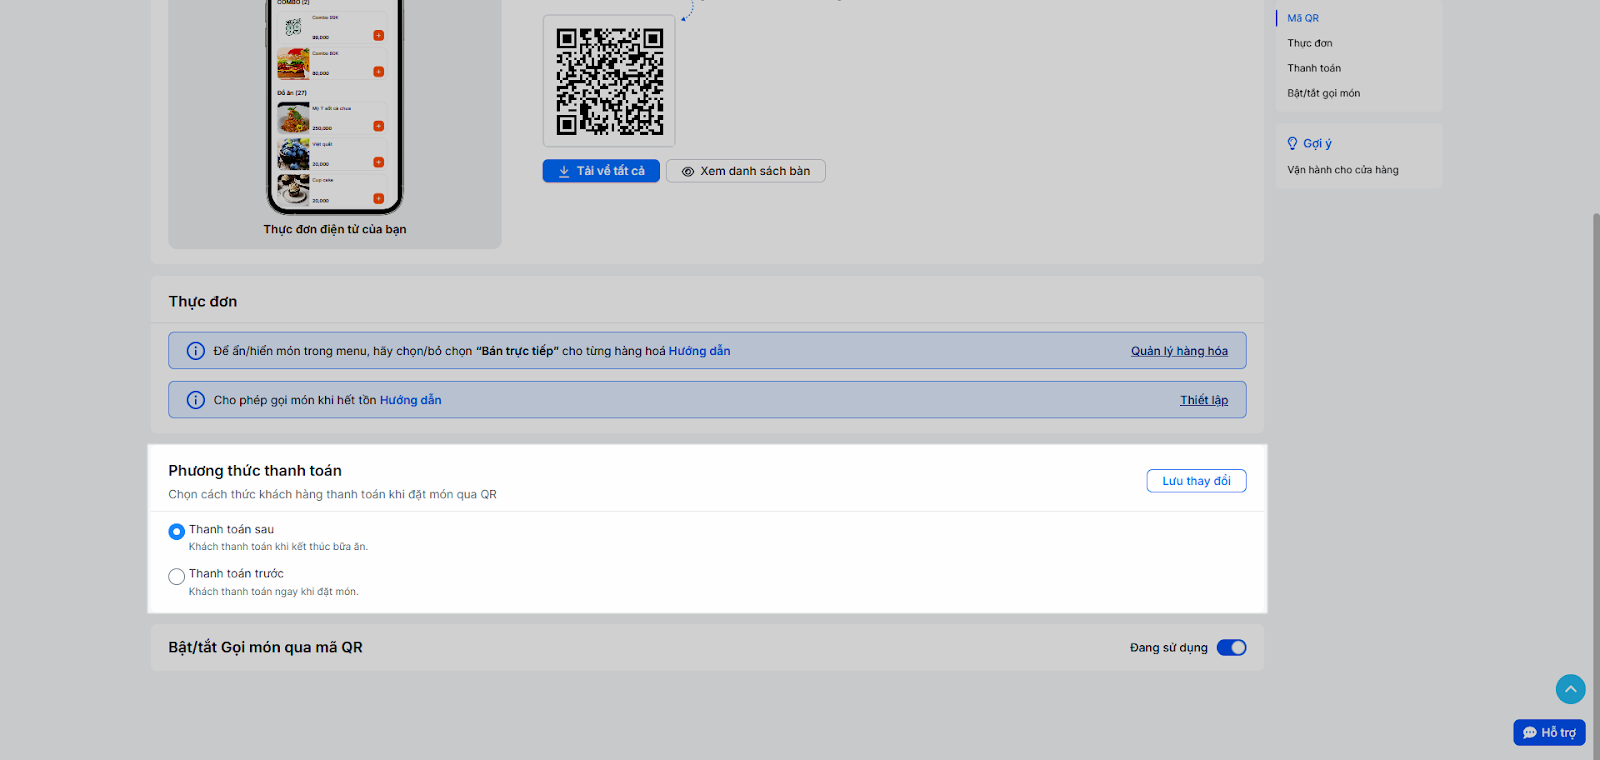The height and width of the screenshot is (760, 1600).
Task: Click the chat bubble icon in Hỗ trợ
Action: (x=1529, y=733)
